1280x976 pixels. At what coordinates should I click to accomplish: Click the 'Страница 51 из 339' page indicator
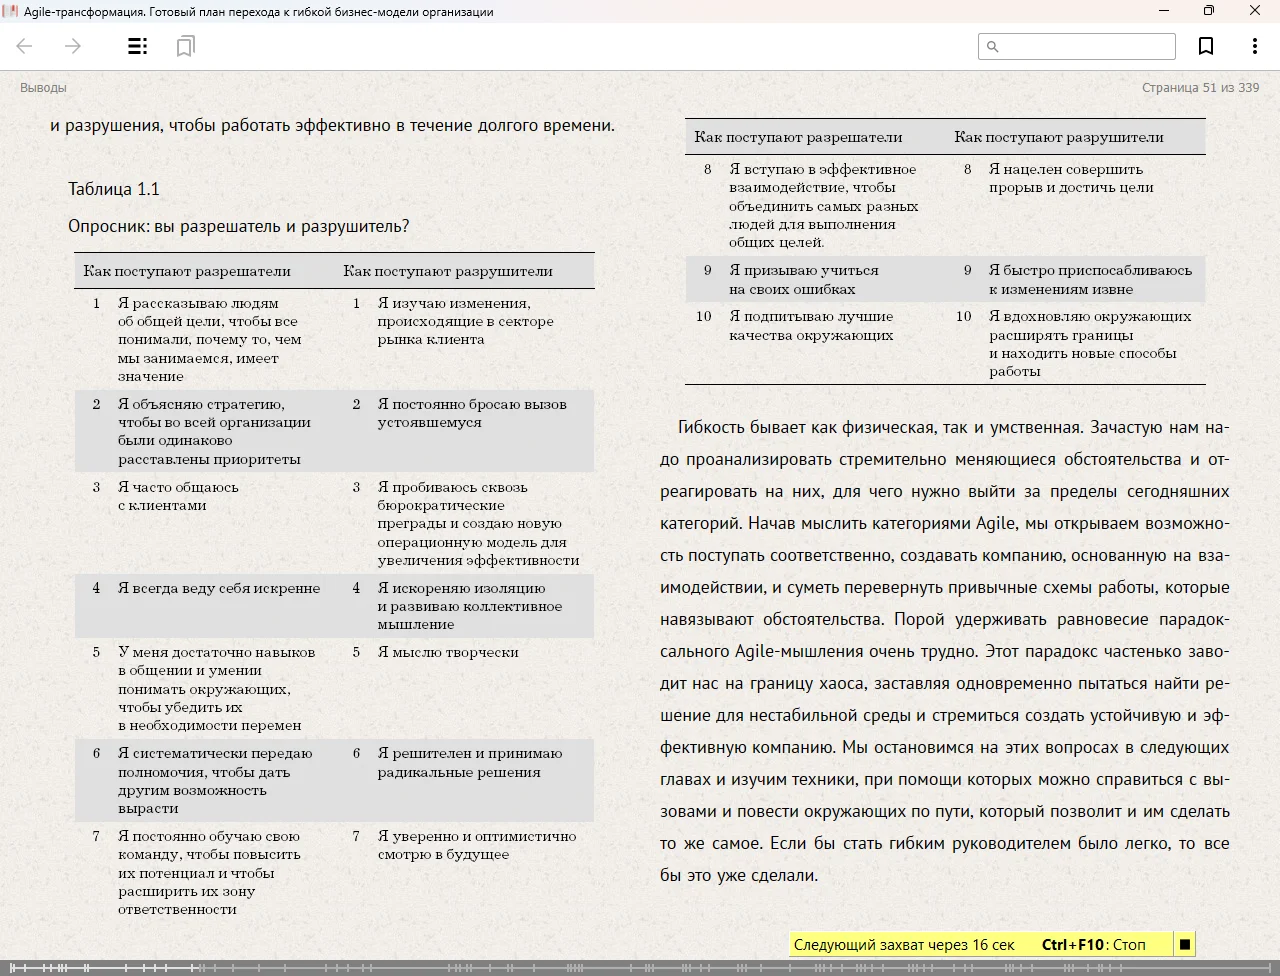(x=1200, y=88)
